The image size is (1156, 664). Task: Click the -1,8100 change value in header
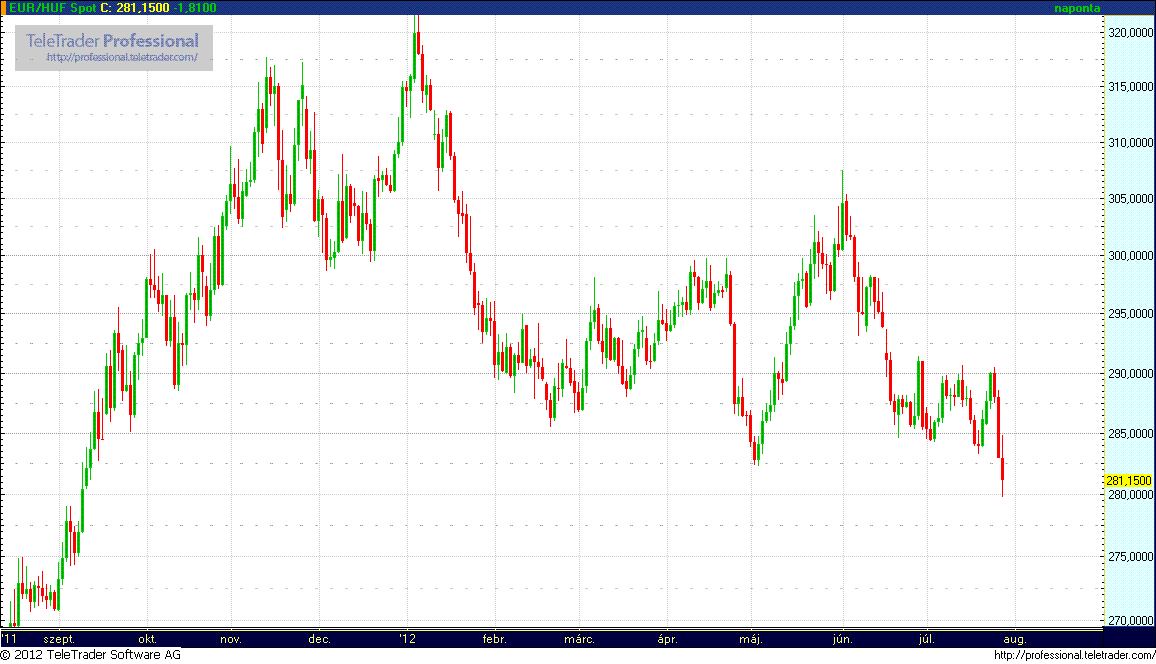(195, 7)
